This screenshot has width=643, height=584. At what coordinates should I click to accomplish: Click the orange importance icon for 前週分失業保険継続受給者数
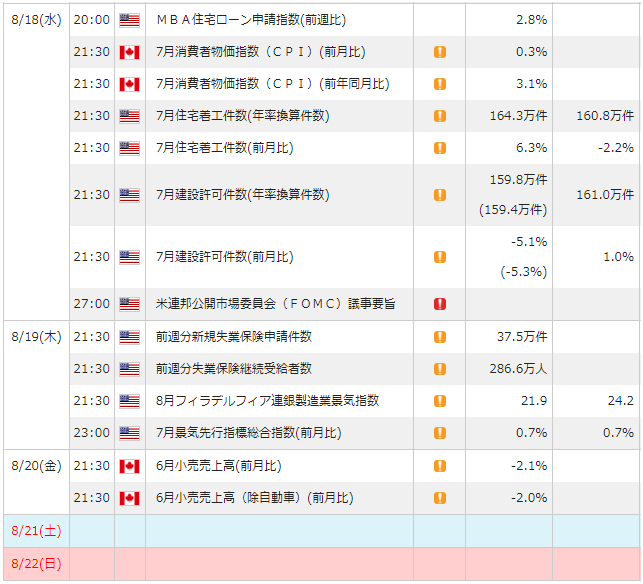pos(440,369)
